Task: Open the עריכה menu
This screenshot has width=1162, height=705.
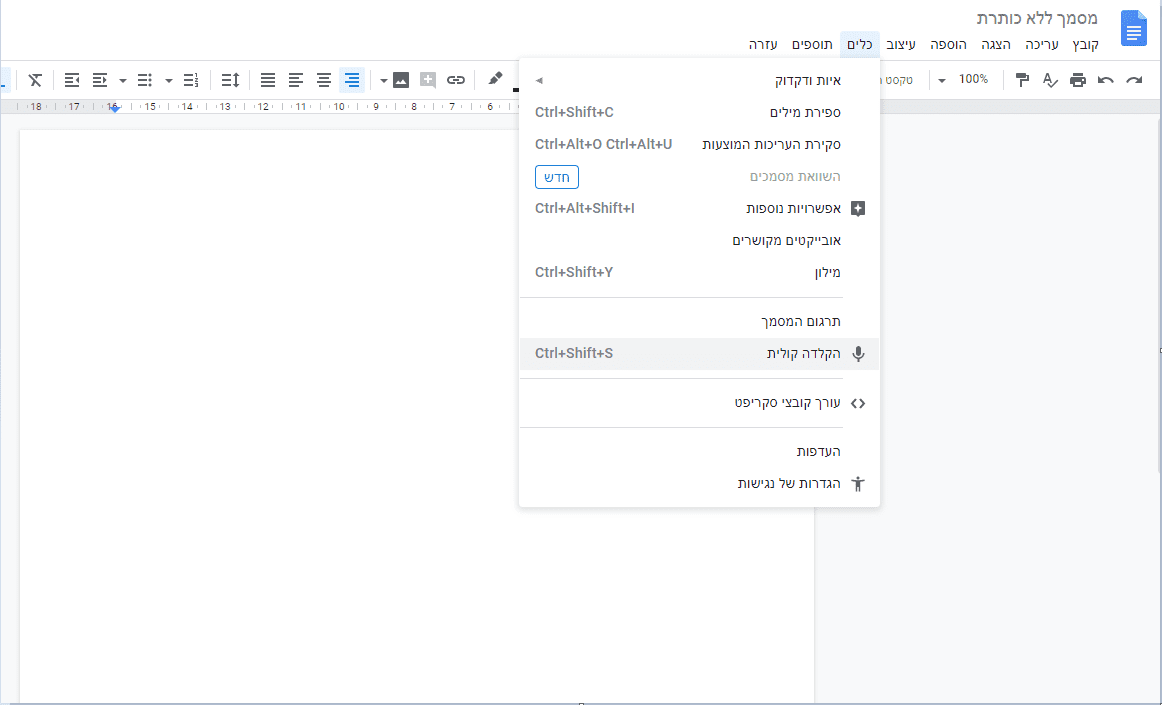Action: click(x=1041, y=44)
